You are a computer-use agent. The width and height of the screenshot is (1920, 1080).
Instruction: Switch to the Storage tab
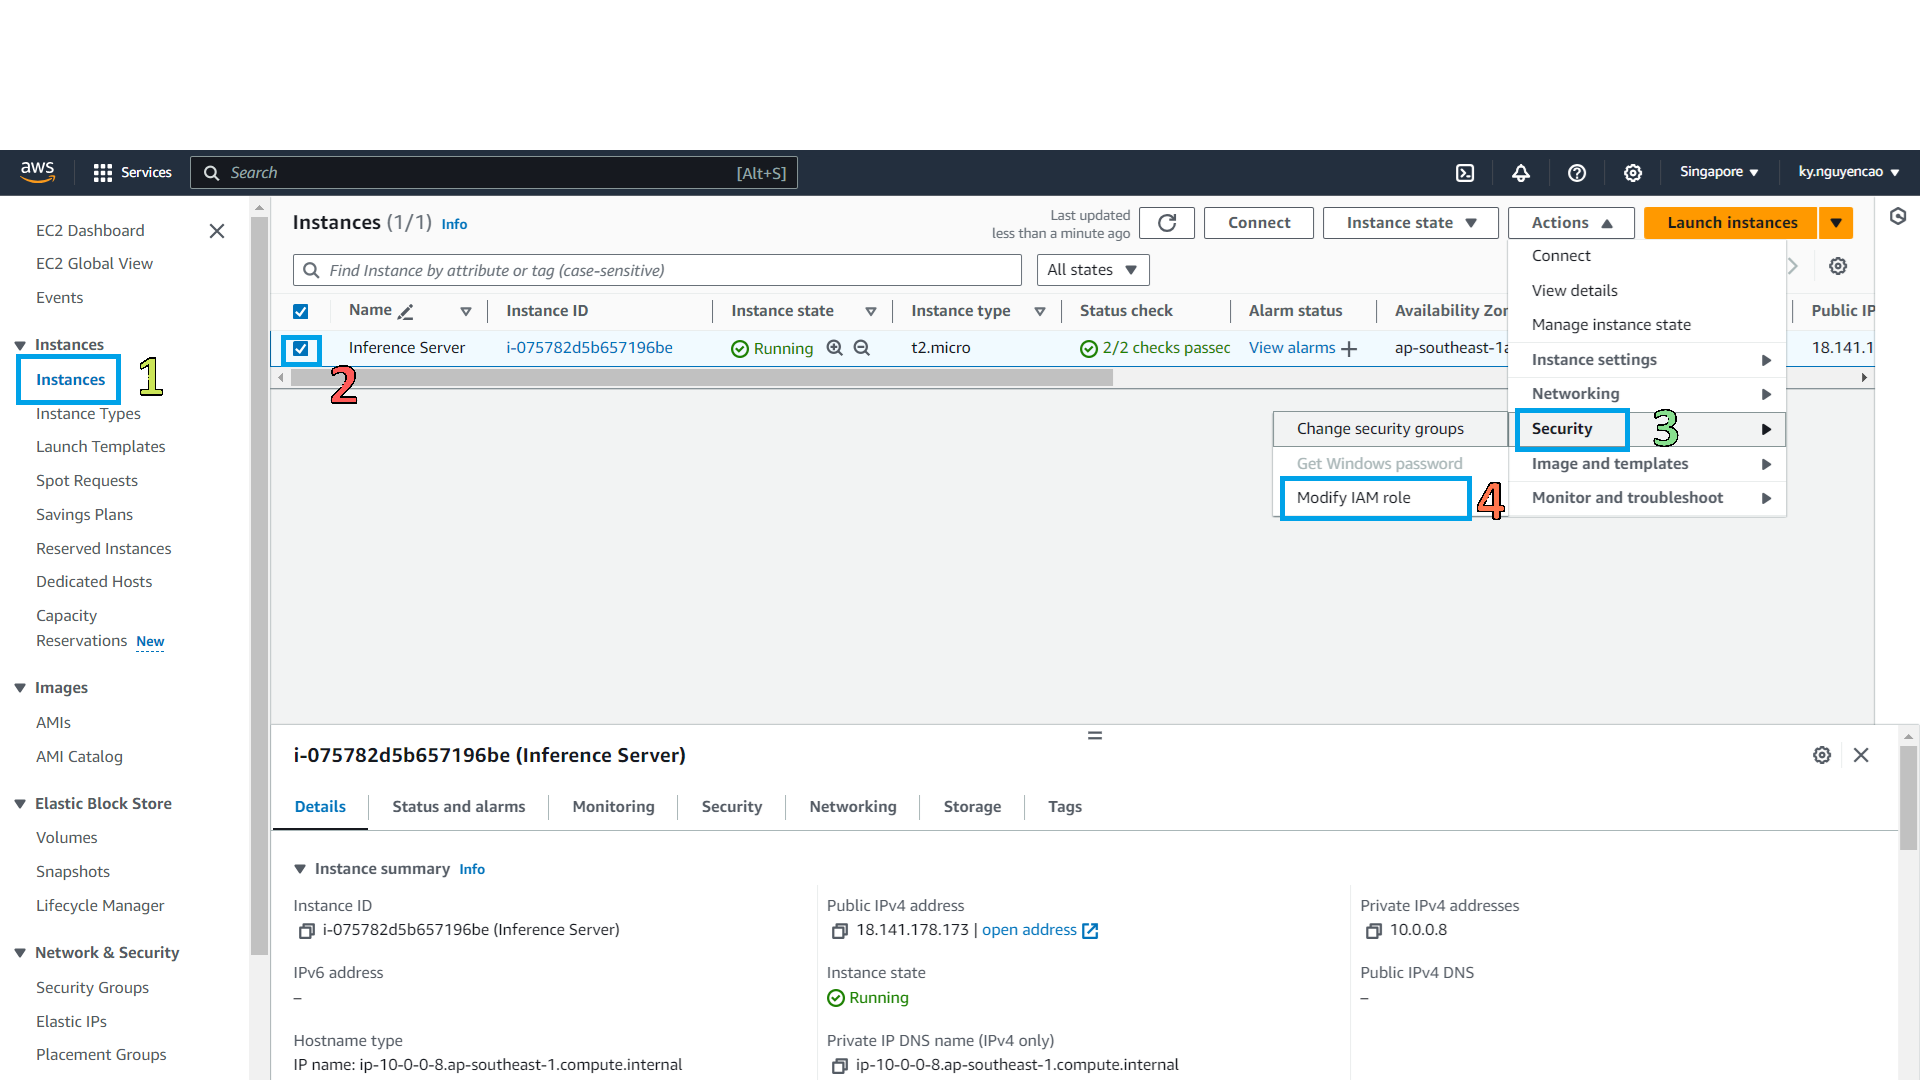(x=972, y=807)
